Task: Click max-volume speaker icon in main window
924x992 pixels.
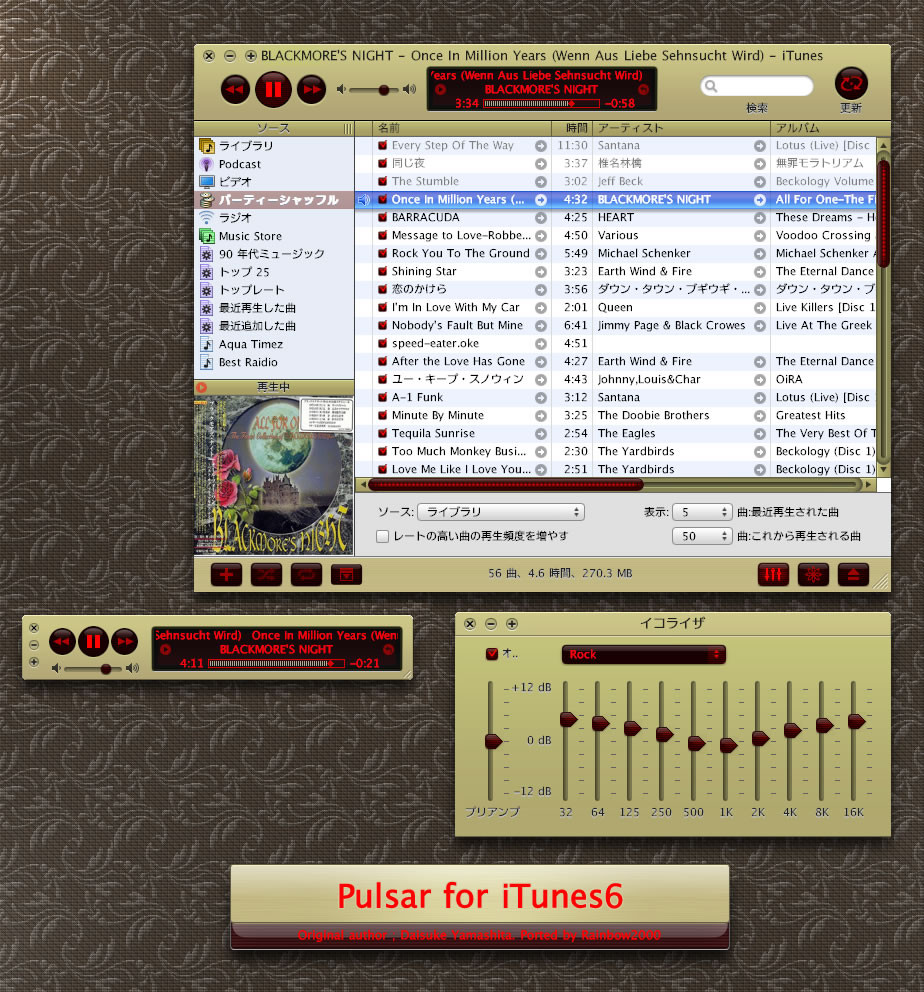Action: point(410,89)
